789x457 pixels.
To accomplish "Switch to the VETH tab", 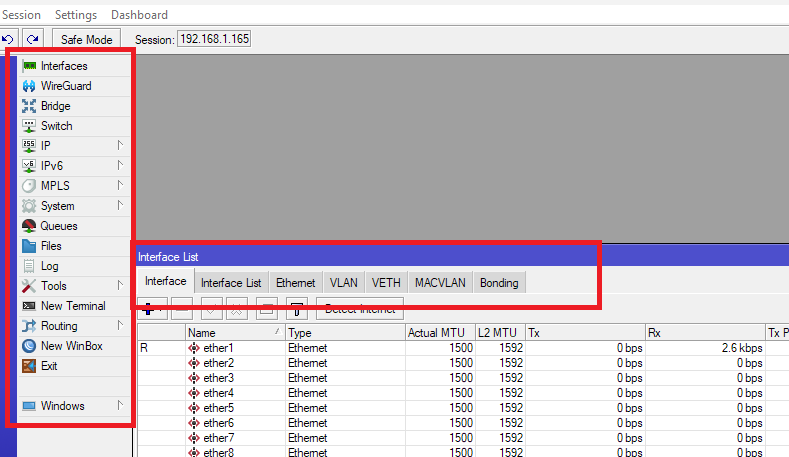I will tap(386, 283).
